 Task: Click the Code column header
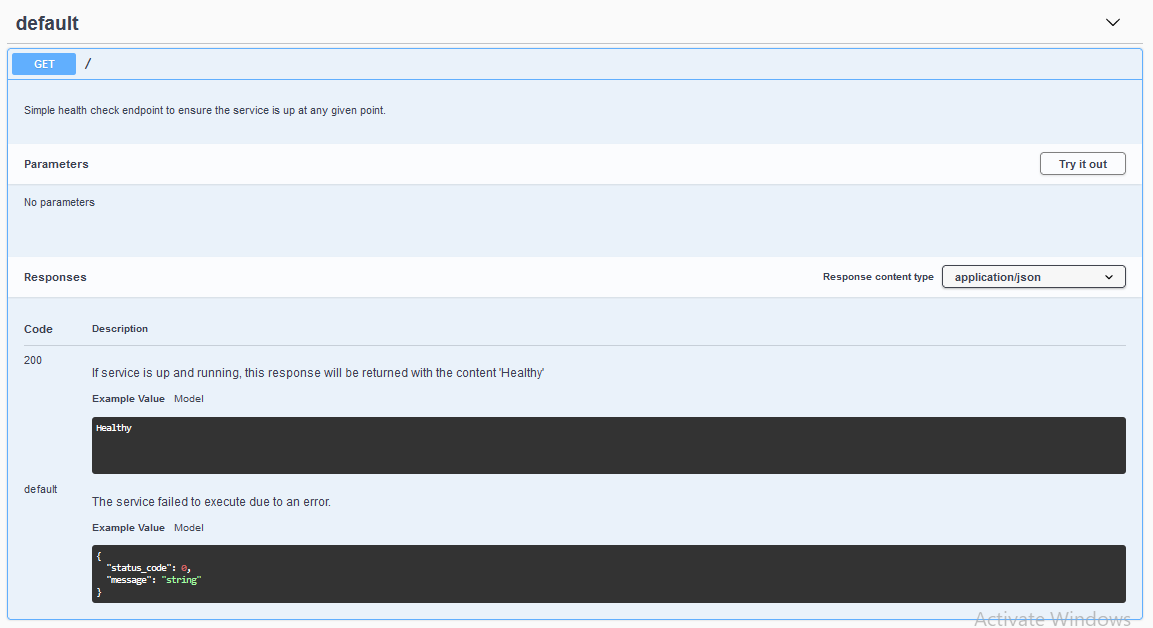point(38,329)
